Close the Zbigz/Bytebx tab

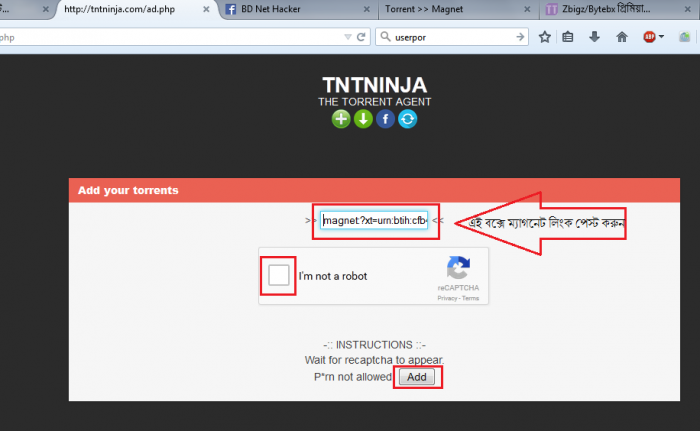(688, 9)
